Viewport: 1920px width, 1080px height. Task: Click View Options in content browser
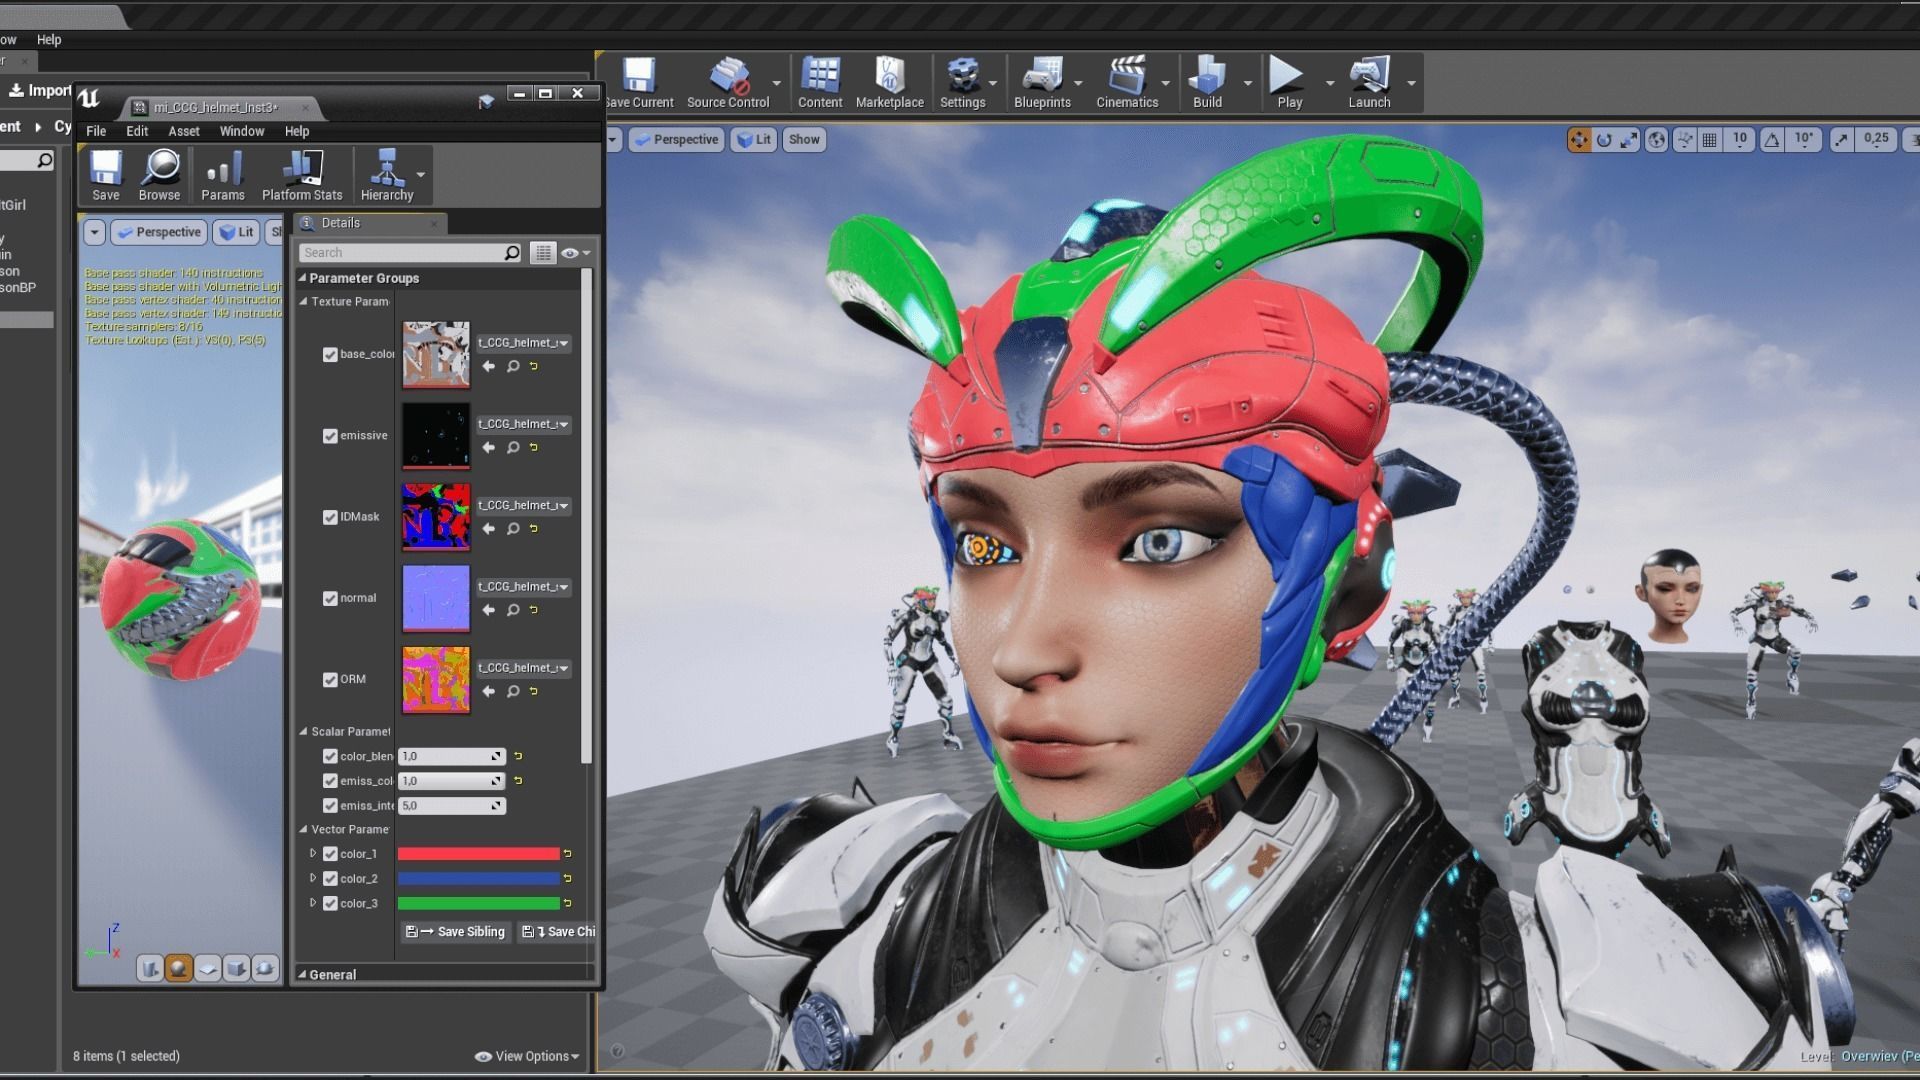(527, 1056)
